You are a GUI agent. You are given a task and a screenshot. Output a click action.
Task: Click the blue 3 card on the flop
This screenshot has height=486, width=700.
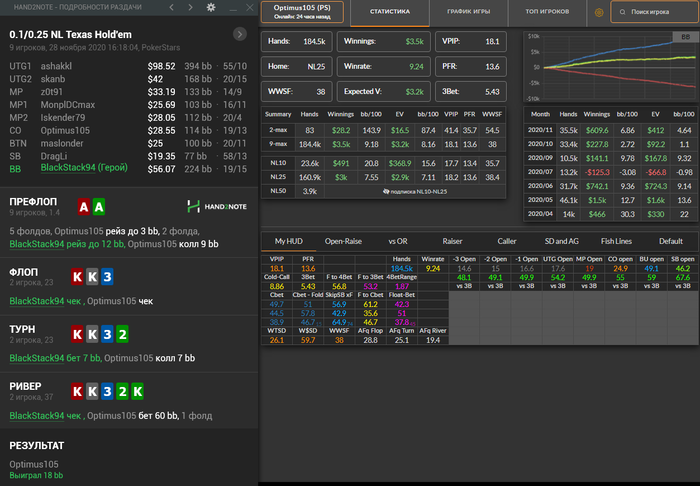click(107, 277)
